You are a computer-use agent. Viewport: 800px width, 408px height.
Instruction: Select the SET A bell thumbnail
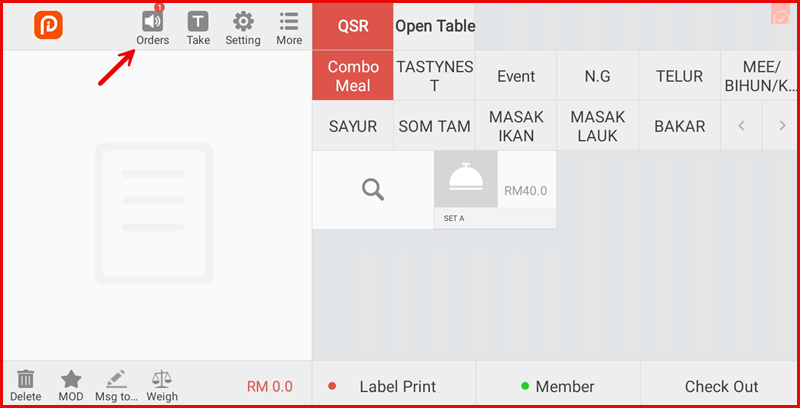466,179
